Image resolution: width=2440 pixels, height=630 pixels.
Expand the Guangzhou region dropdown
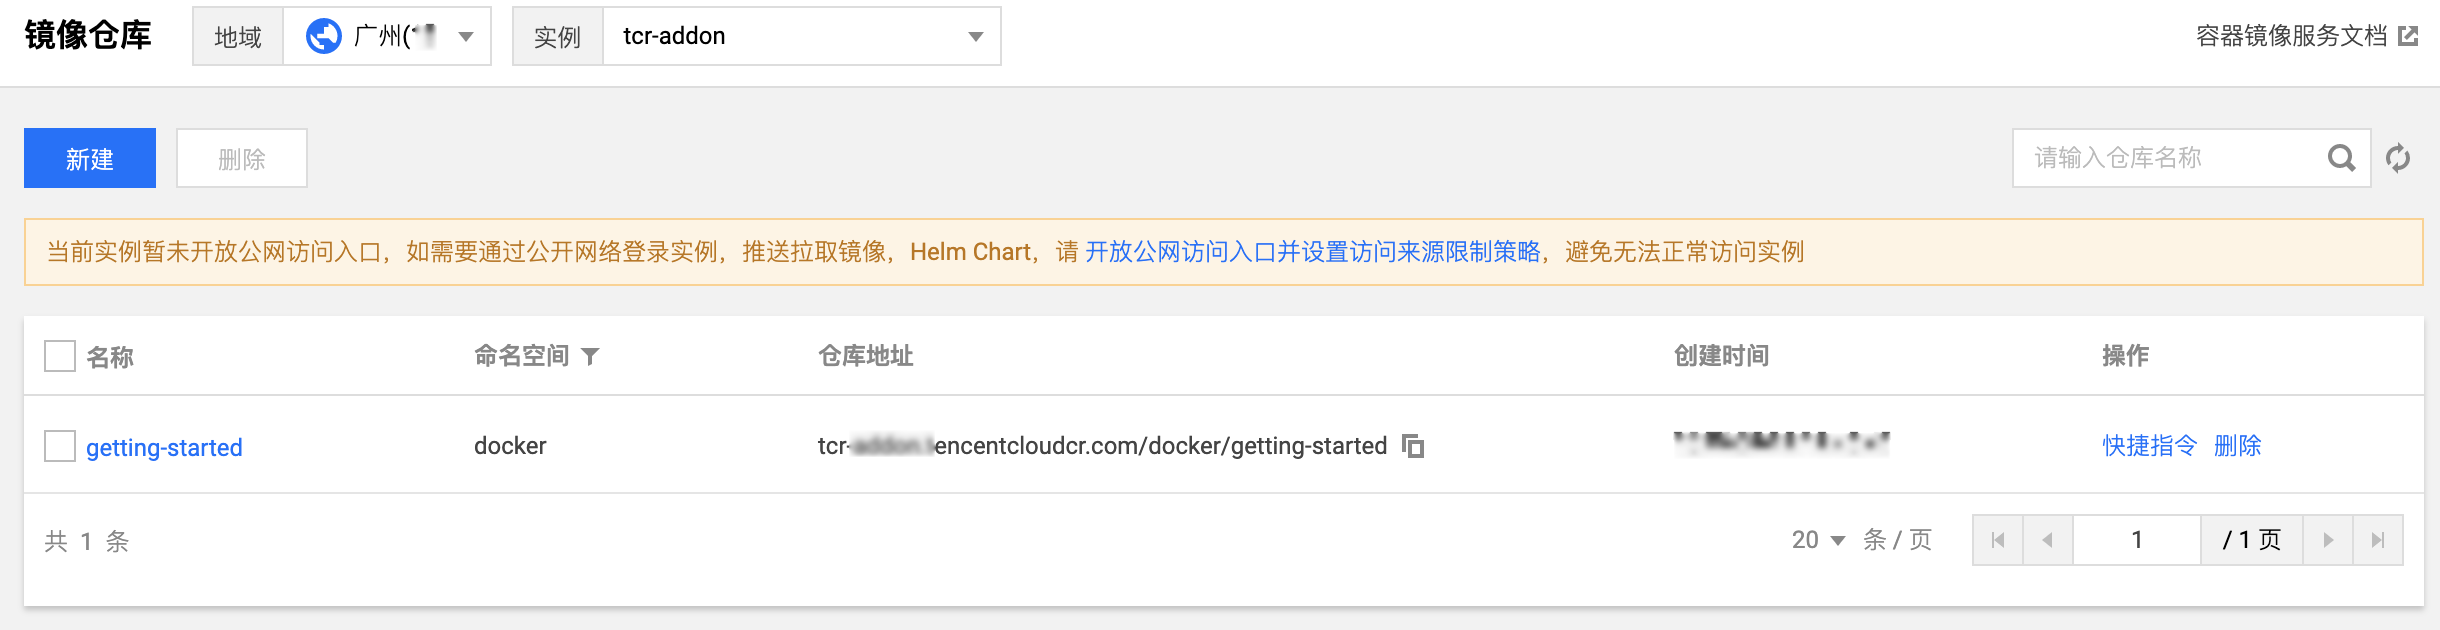point(388,36)
